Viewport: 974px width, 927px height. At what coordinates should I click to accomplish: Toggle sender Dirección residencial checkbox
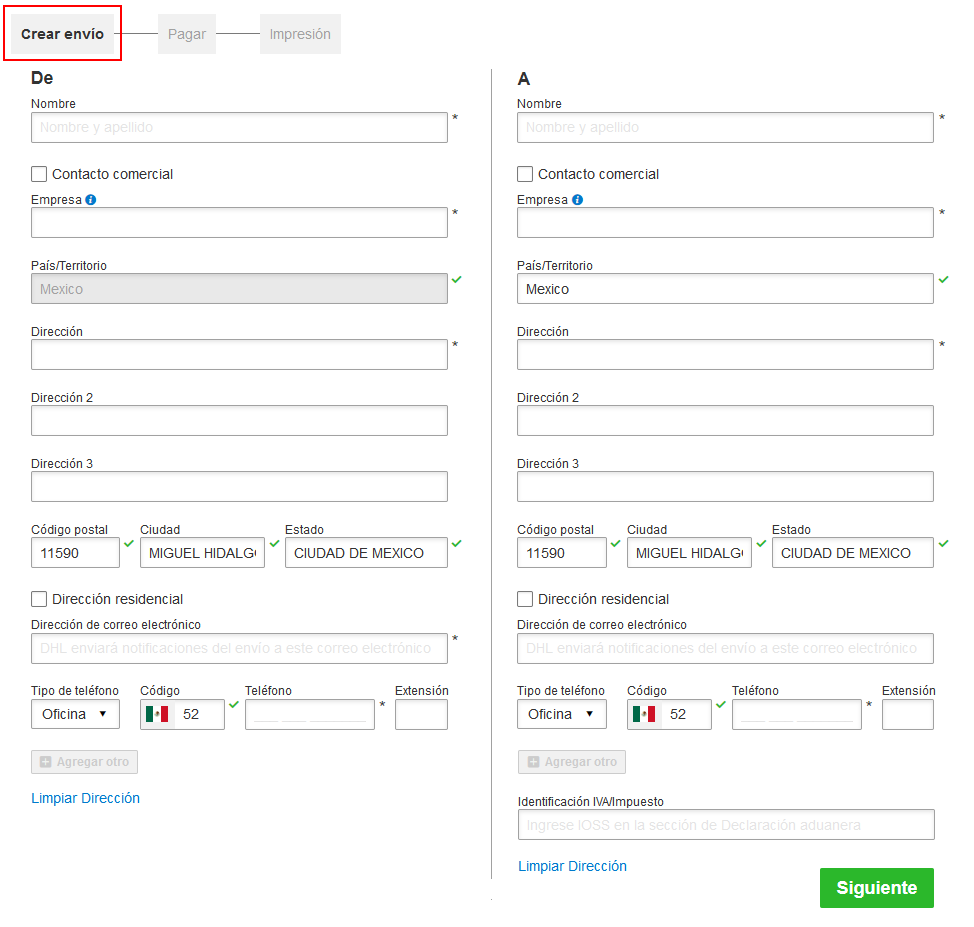tap(39, 599)
